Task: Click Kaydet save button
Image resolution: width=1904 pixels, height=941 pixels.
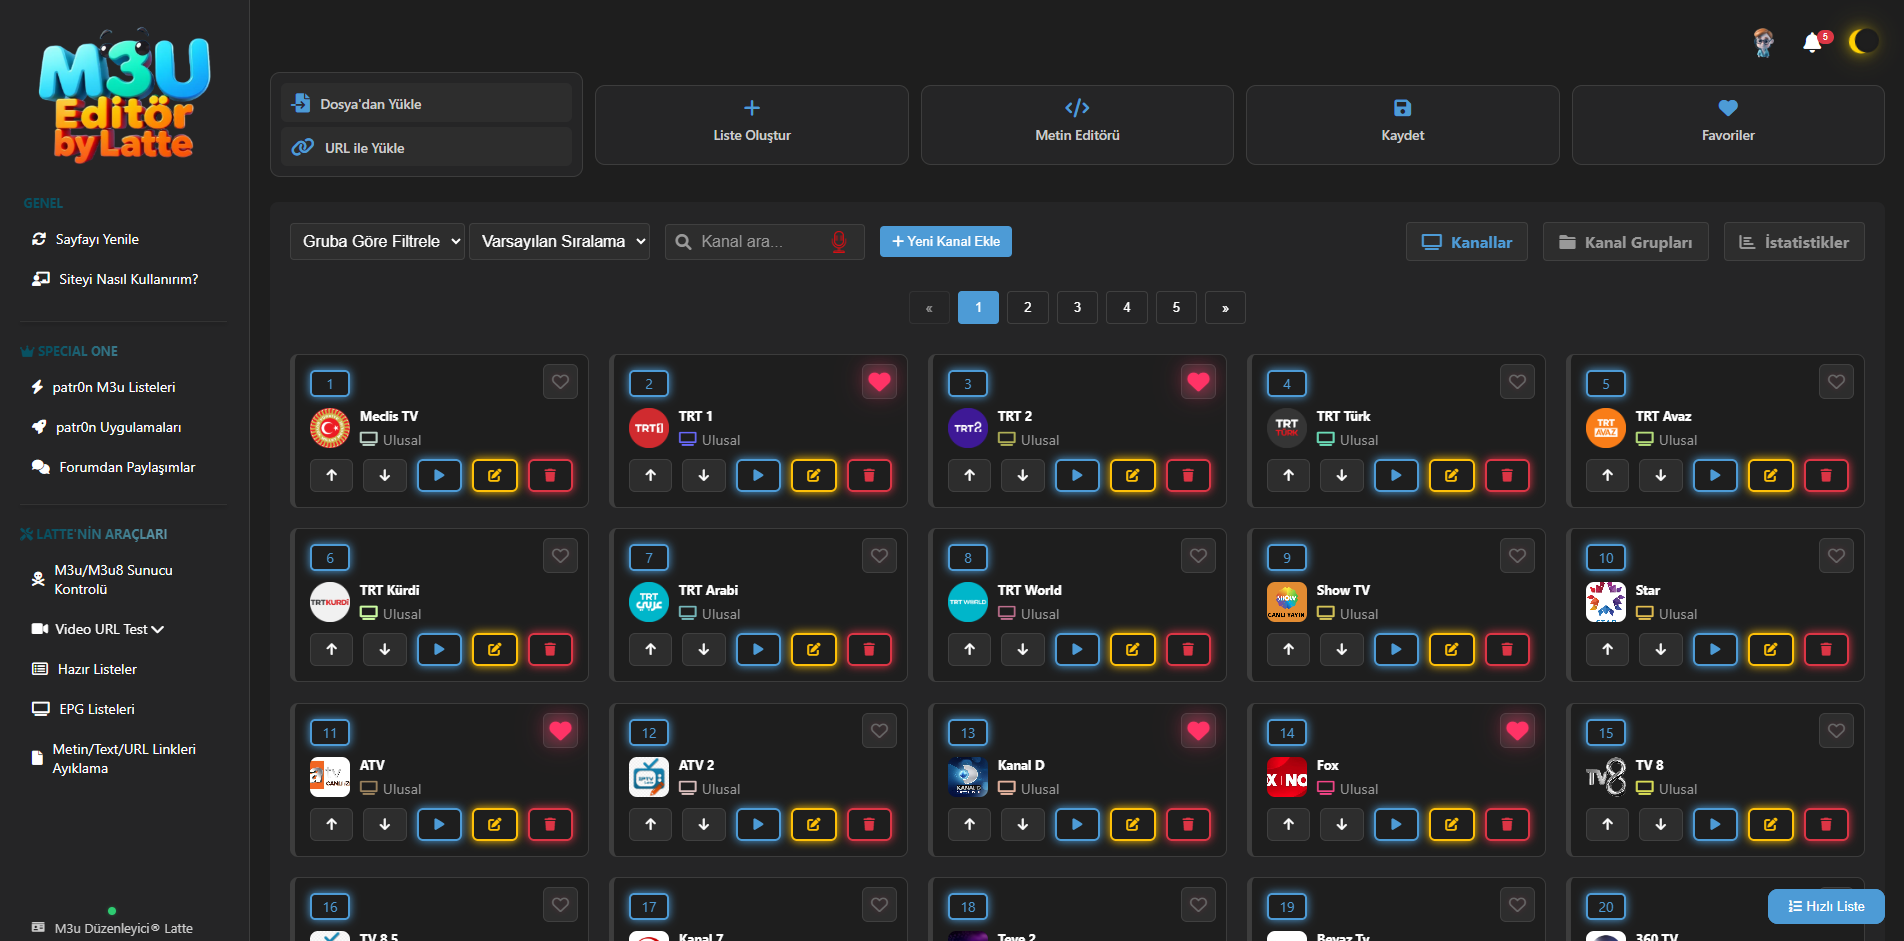Action: pyautogui.click(x=1403, y=125)
